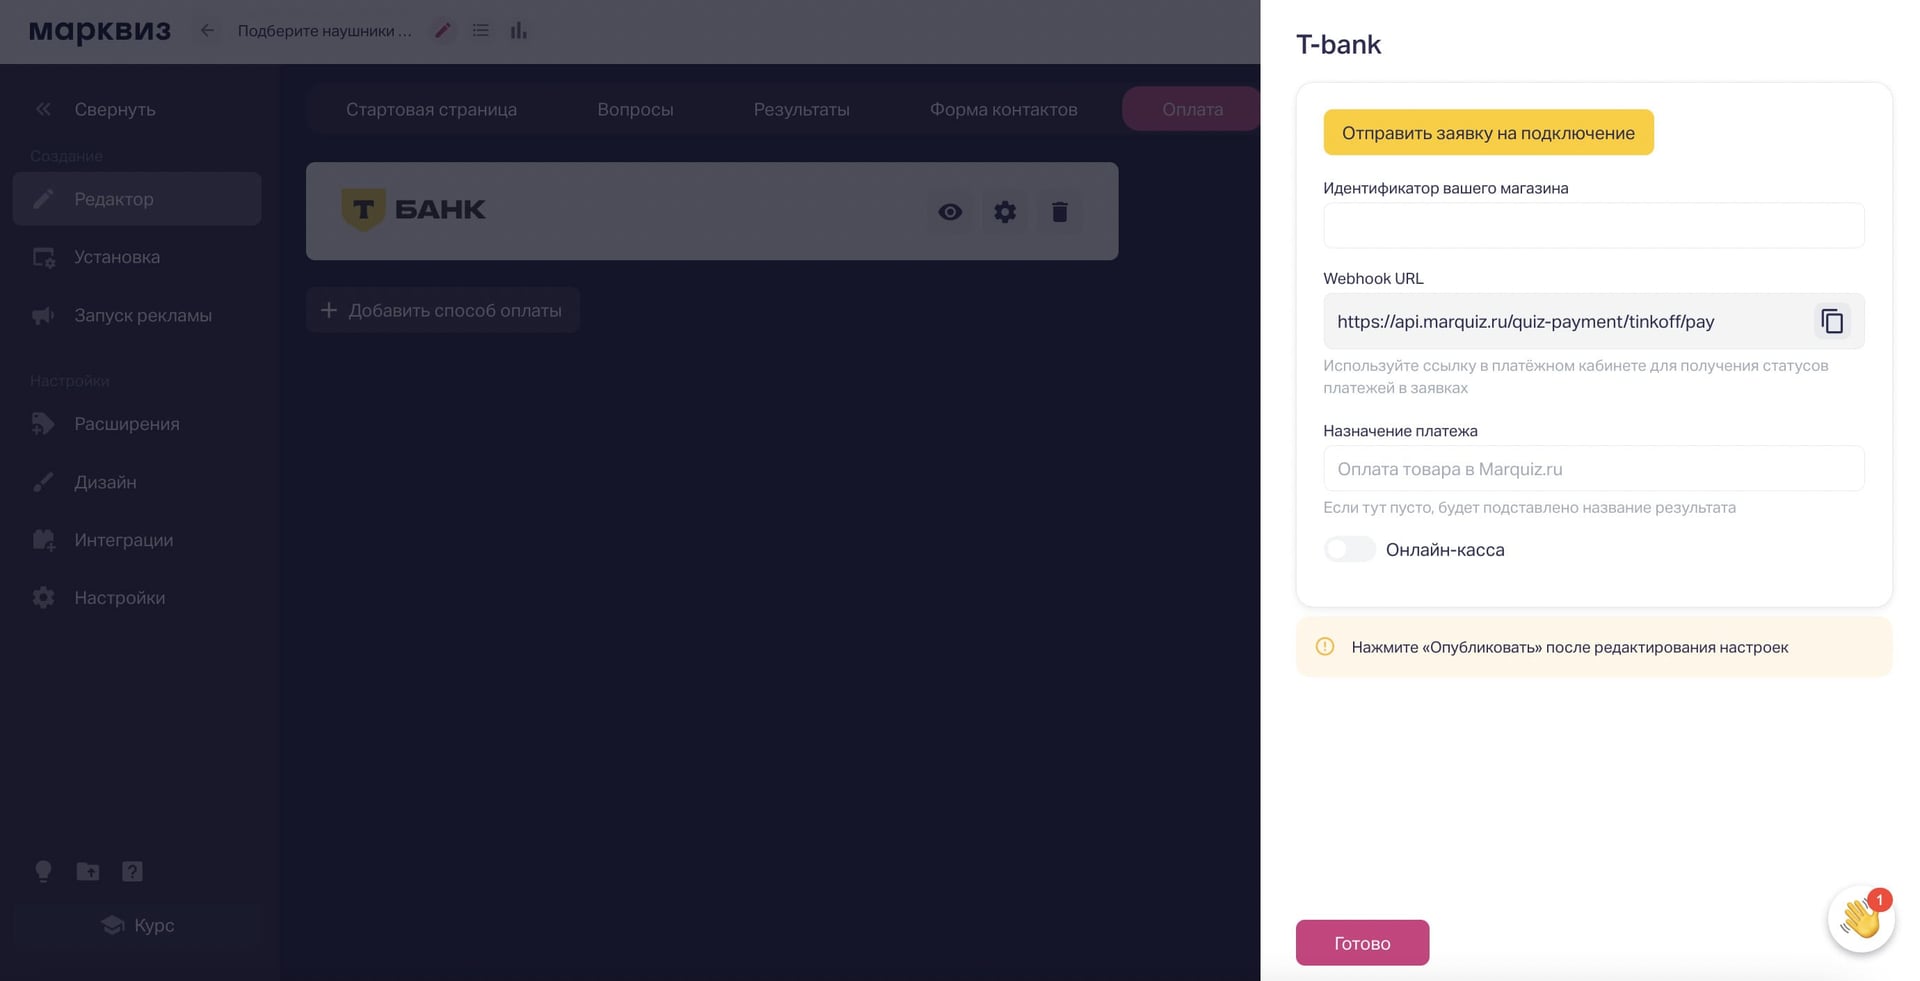The image size is (1920, 981).
Task: Open the list icon in the top bar
Action: point(481,31)
